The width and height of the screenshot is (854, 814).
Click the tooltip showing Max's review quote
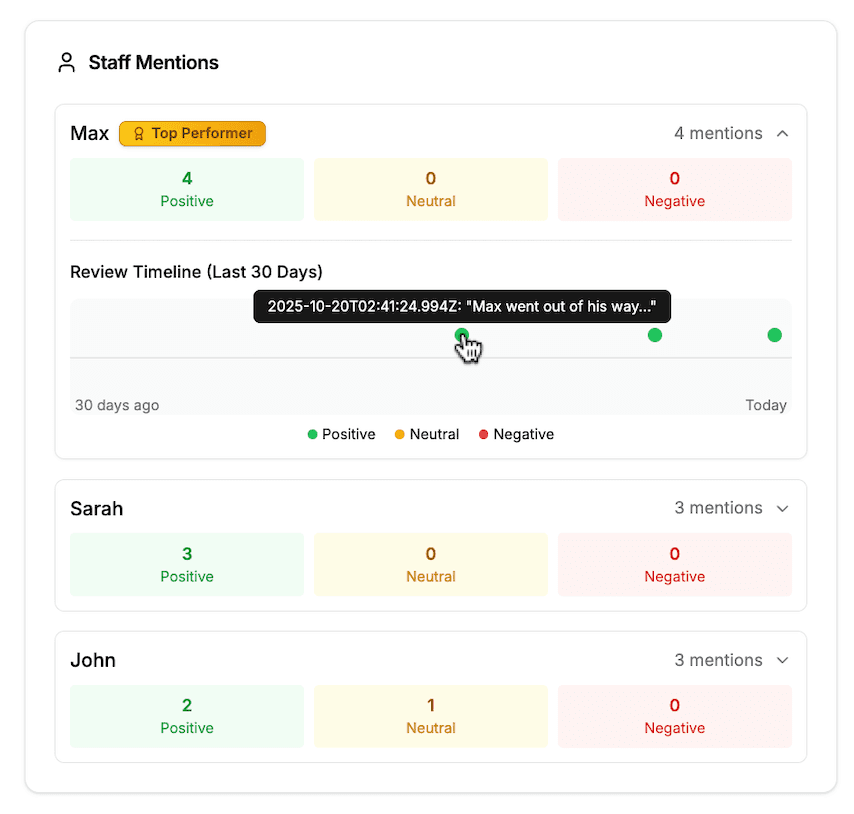point(461,307)
